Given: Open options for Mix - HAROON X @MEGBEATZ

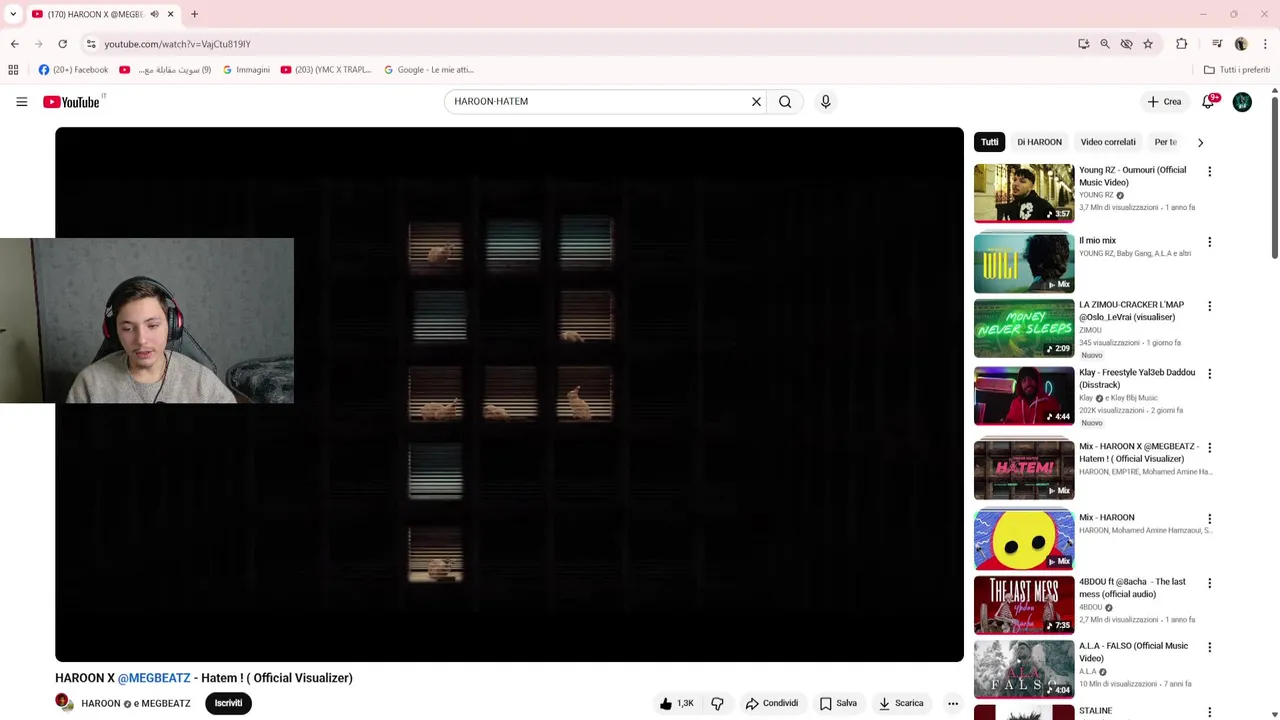Looking at the screenshot, I should click(1209, 447).
